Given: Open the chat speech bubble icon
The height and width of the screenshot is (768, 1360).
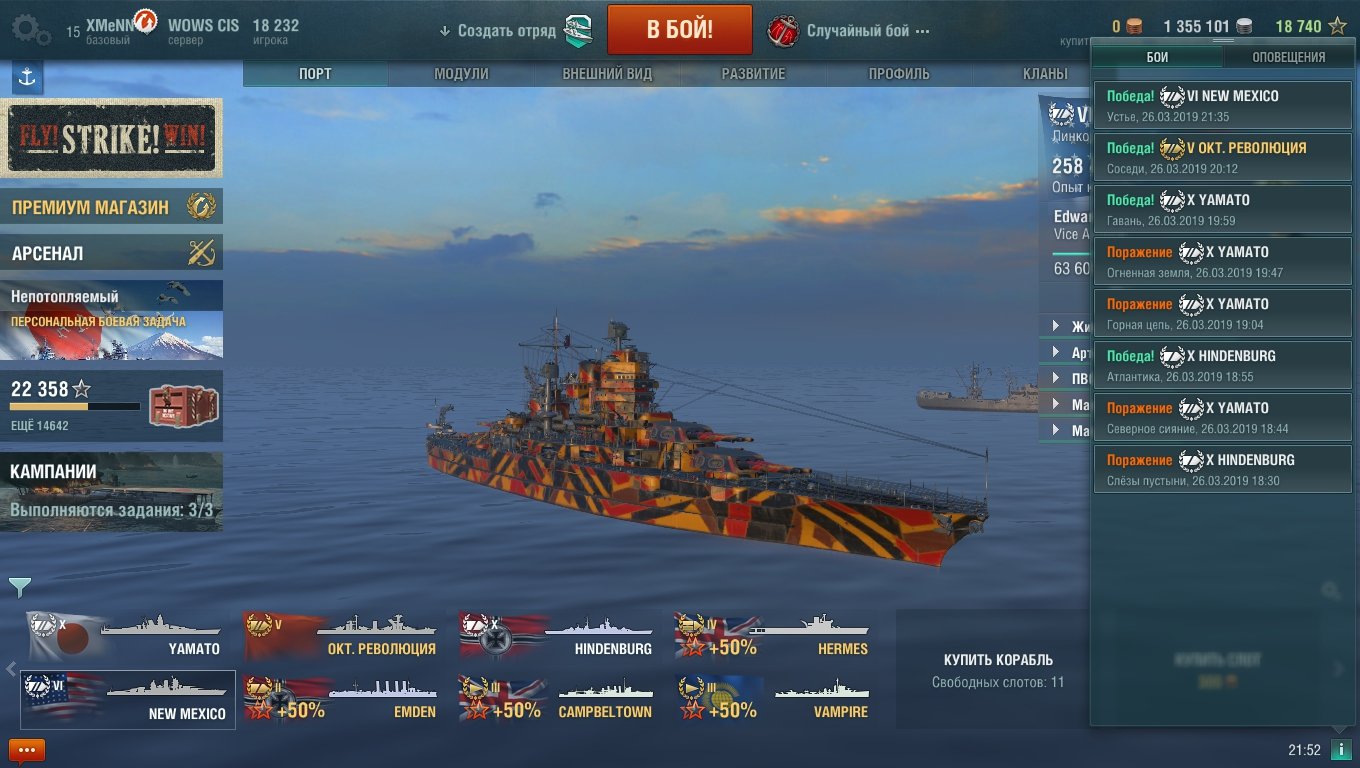Looking at the screenshot, I should coord(27,749).
